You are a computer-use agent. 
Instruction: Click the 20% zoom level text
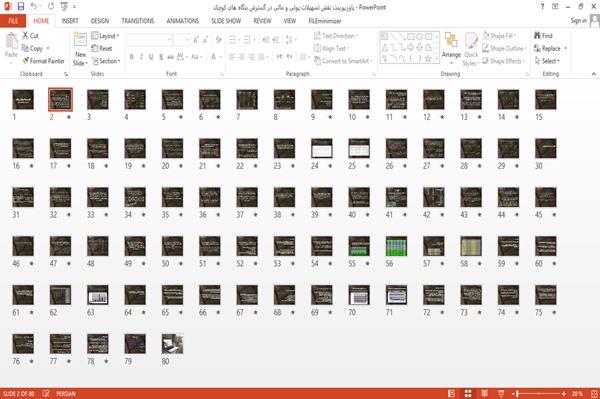point(577,394)
